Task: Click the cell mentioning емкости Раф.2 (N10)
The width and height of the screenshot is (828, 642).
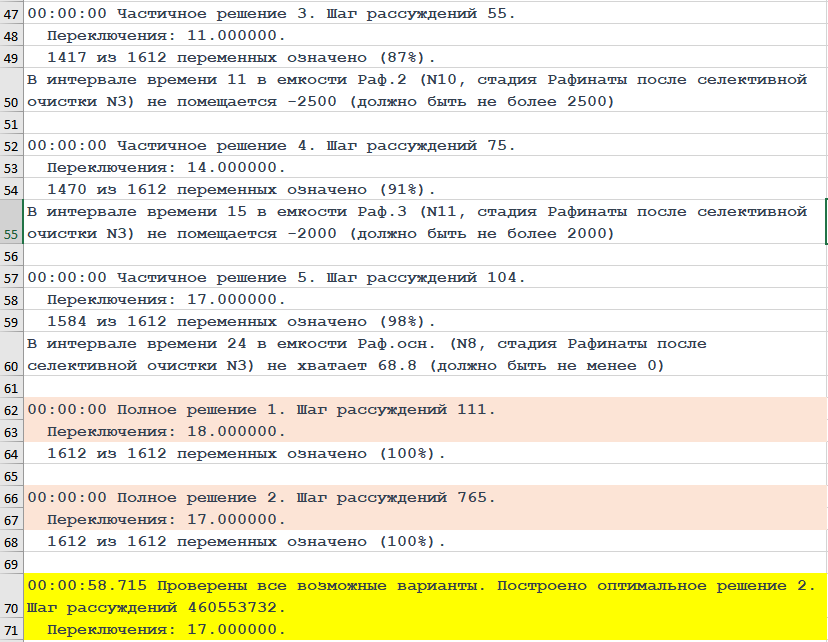Action: (416, 90)
